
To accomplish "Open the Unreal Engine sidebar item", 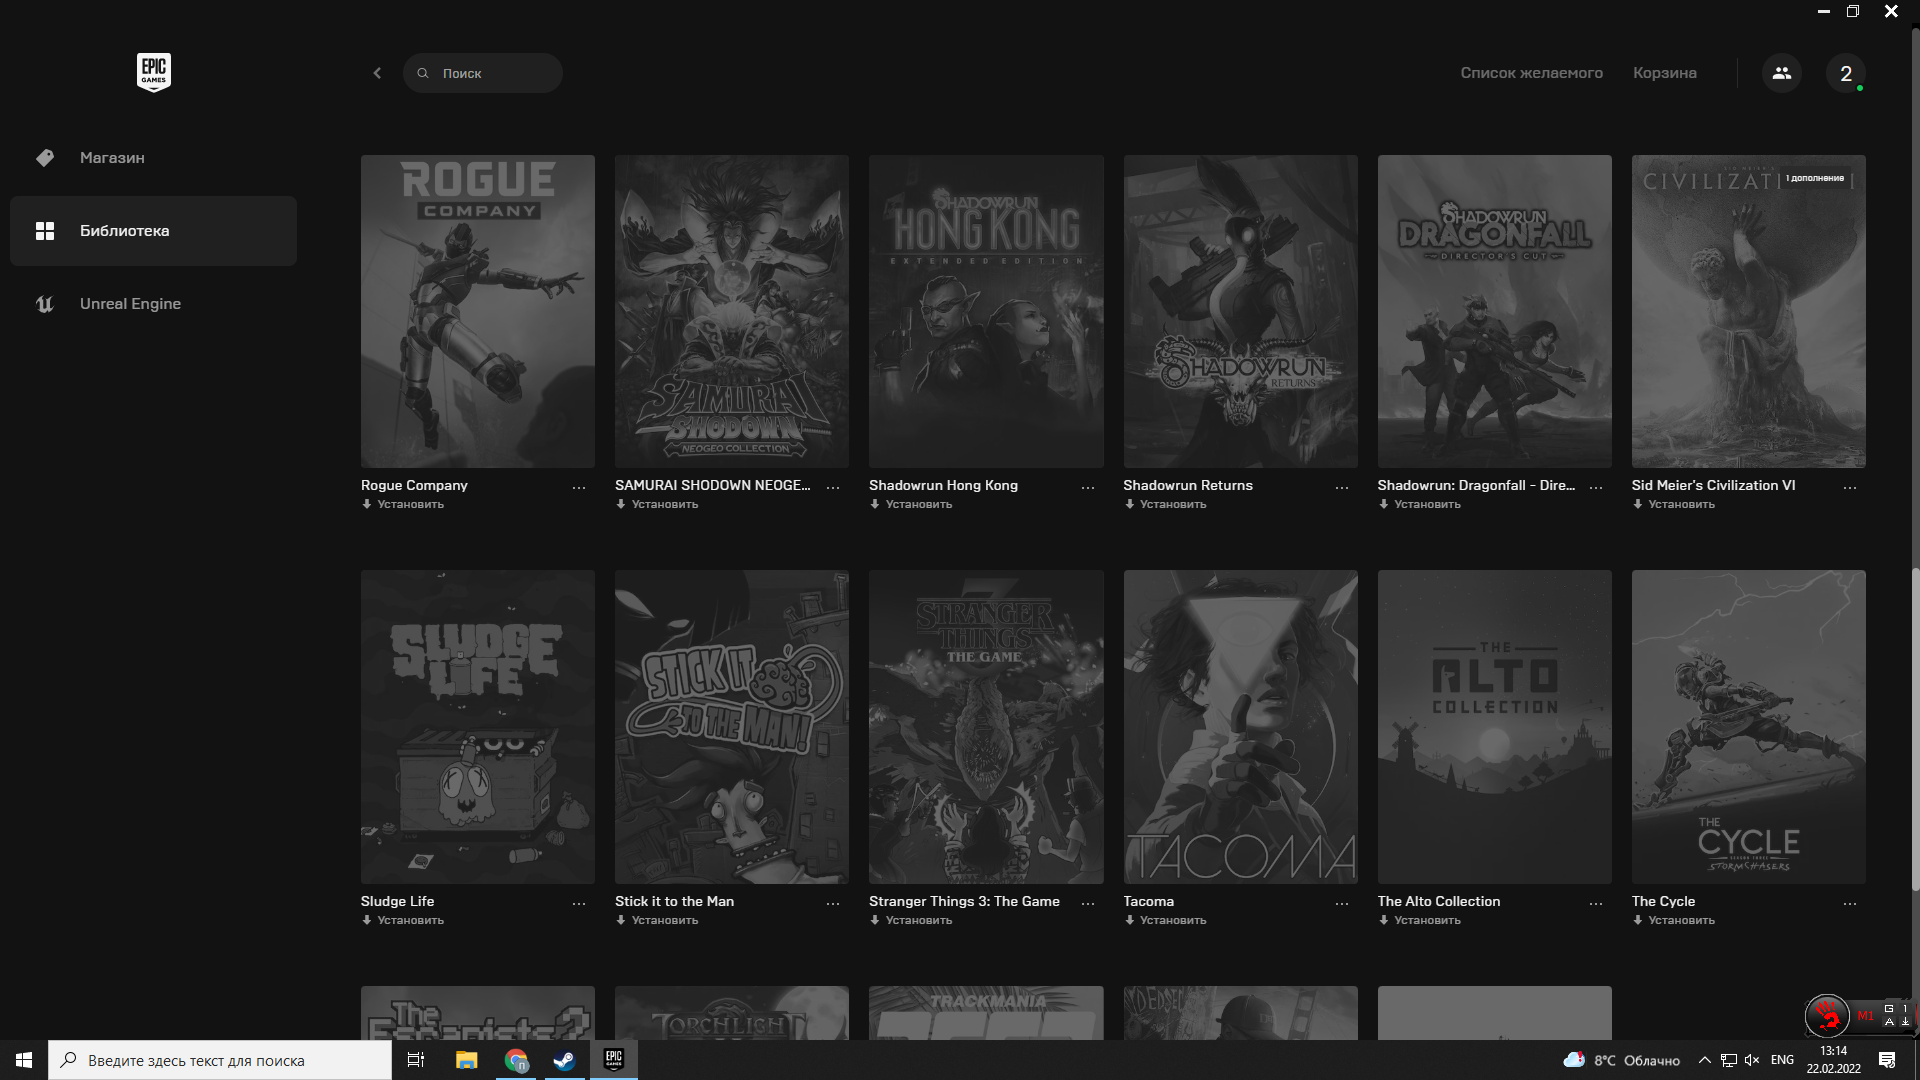I will [153, 304].
